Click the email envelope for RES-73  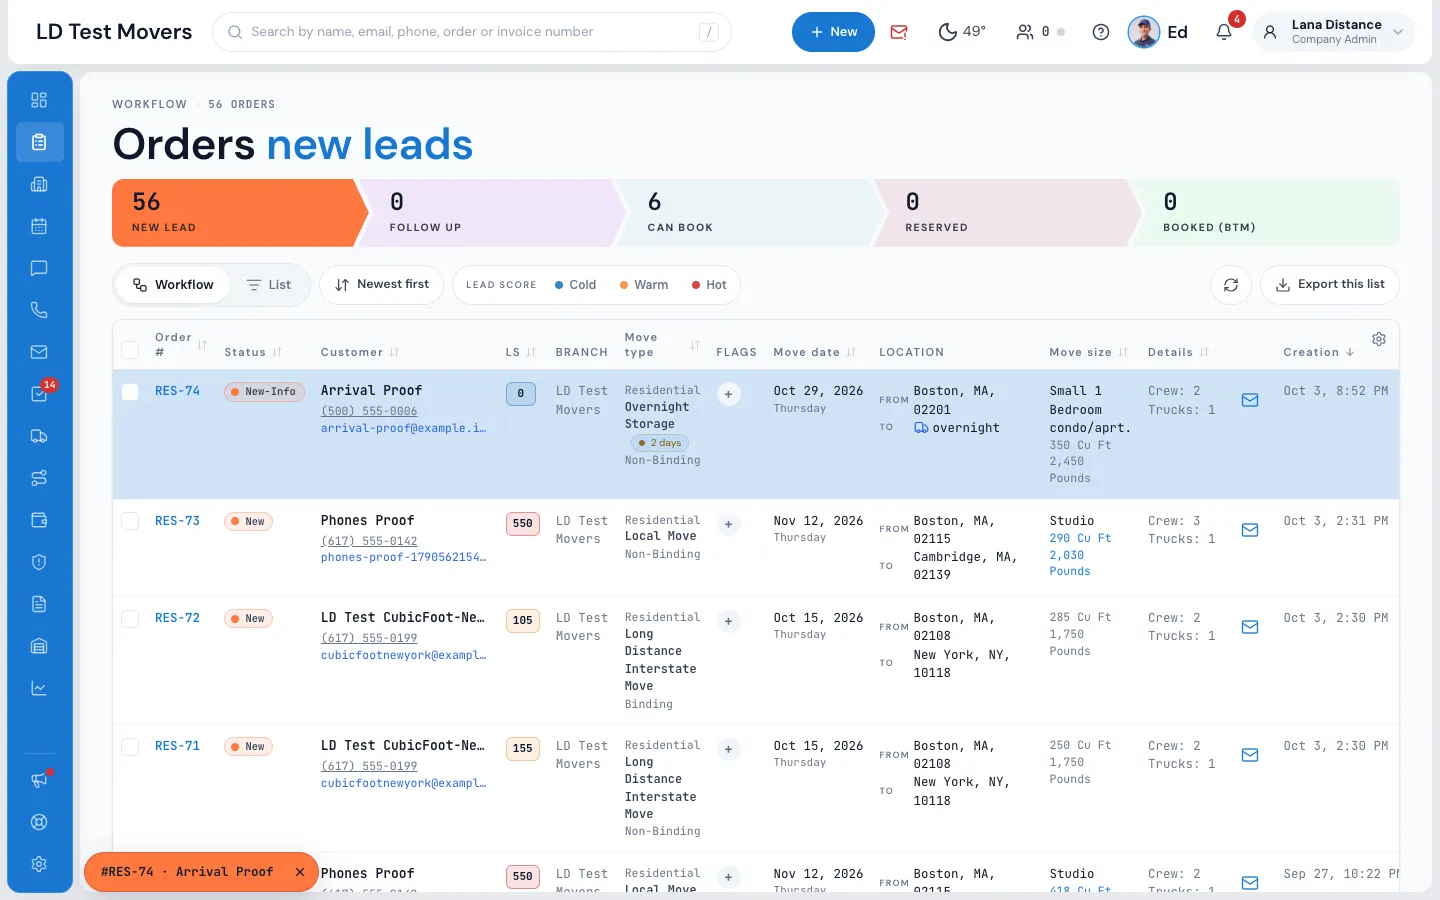tap(1250, 530)
